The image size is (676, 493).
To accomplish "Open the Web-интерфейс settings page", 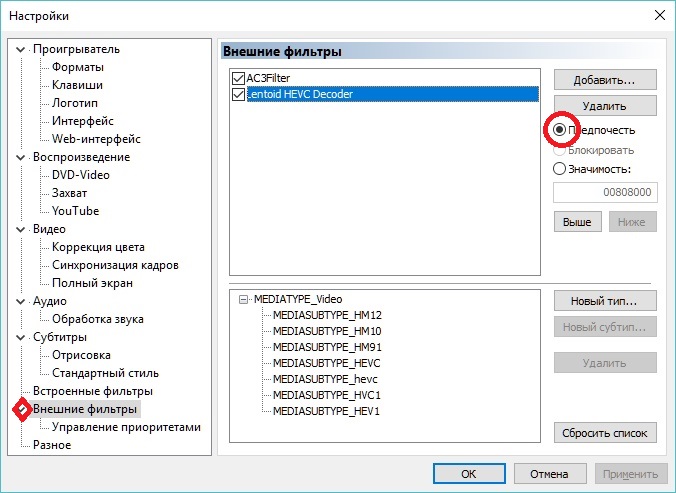I will point(96,139).
